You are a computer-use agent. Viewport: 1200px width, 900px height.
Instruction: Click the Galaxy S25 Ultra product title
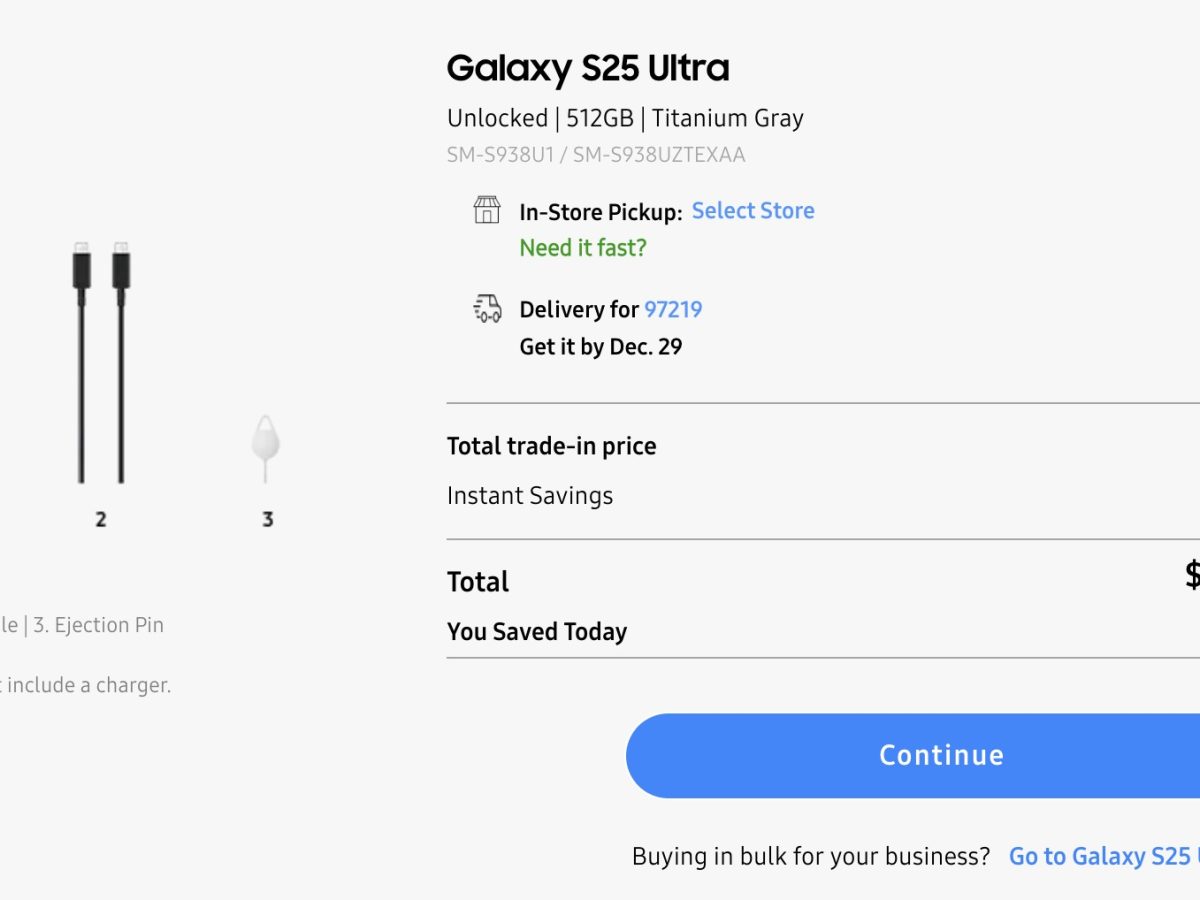[x=588, y=68]
